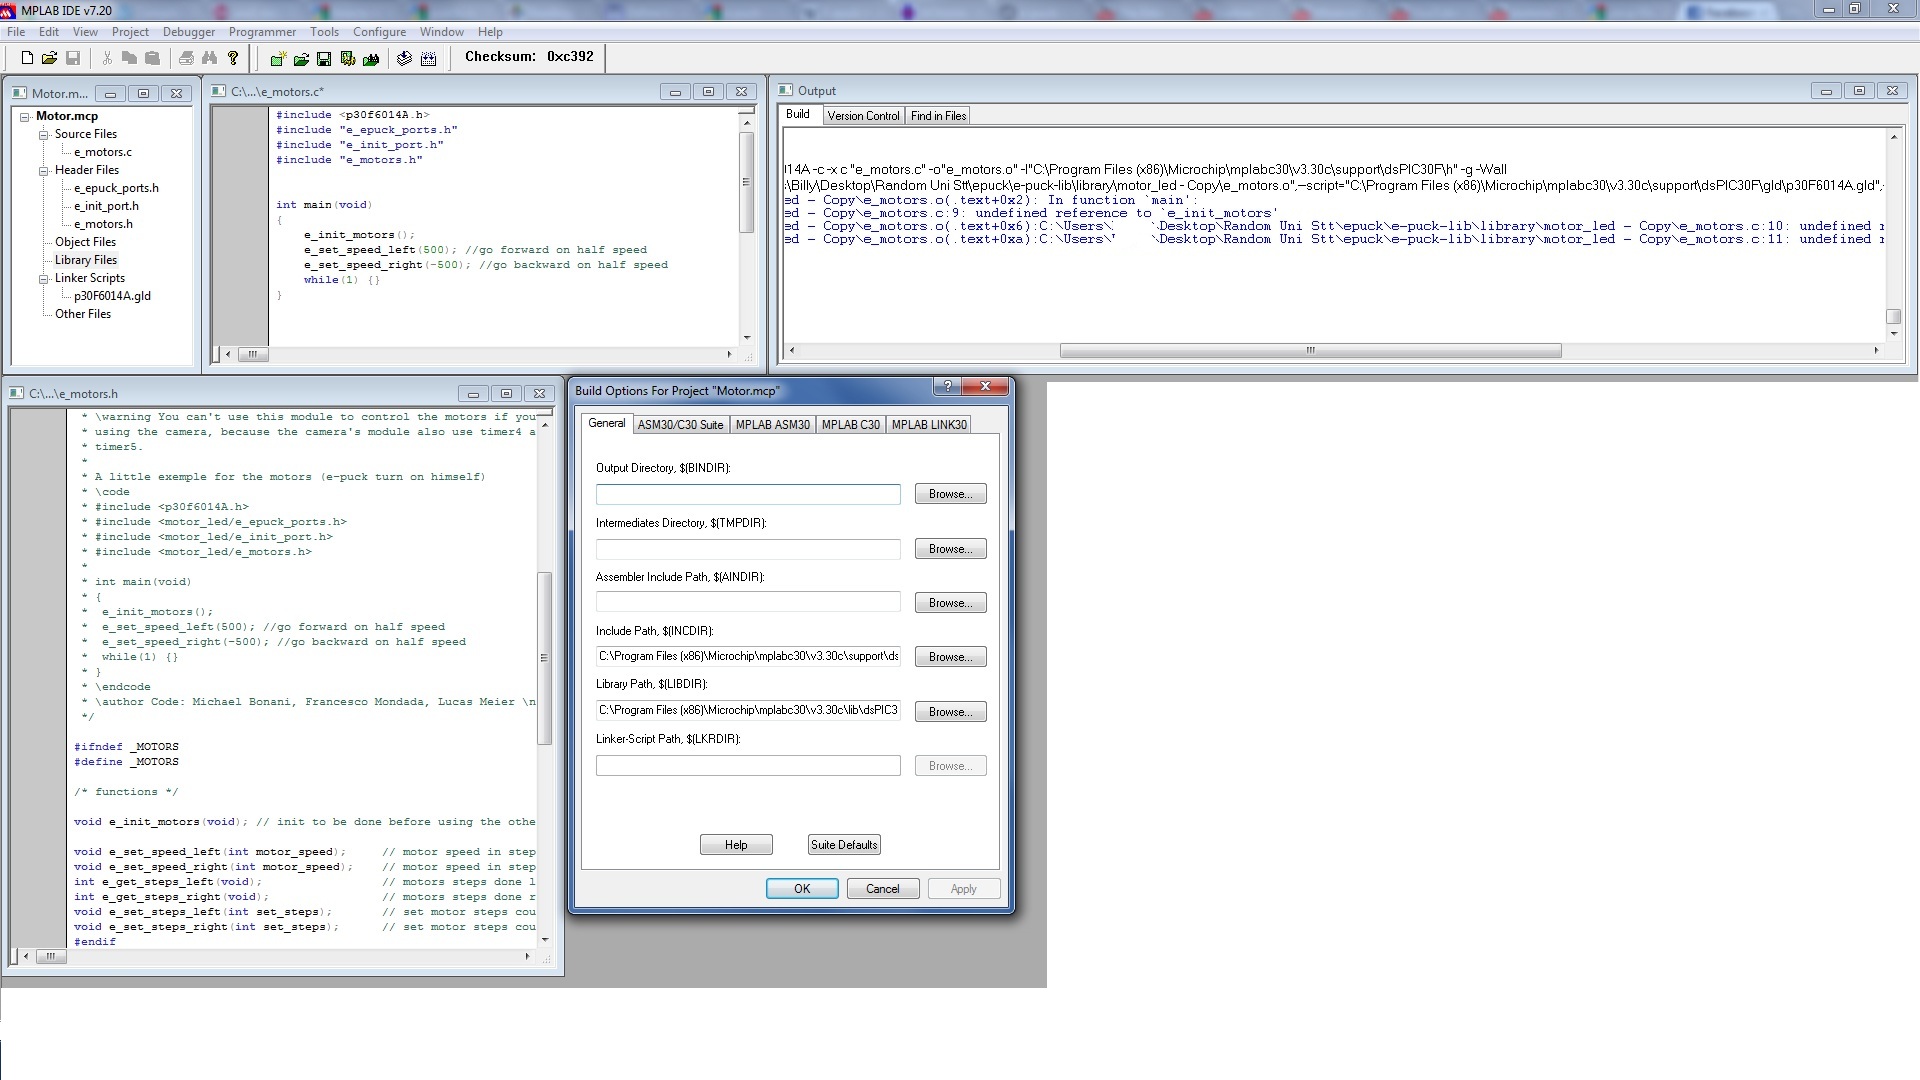The image size is (1920, 1080).
Task: Select the Other Files folder
Action: coord(83,314)
